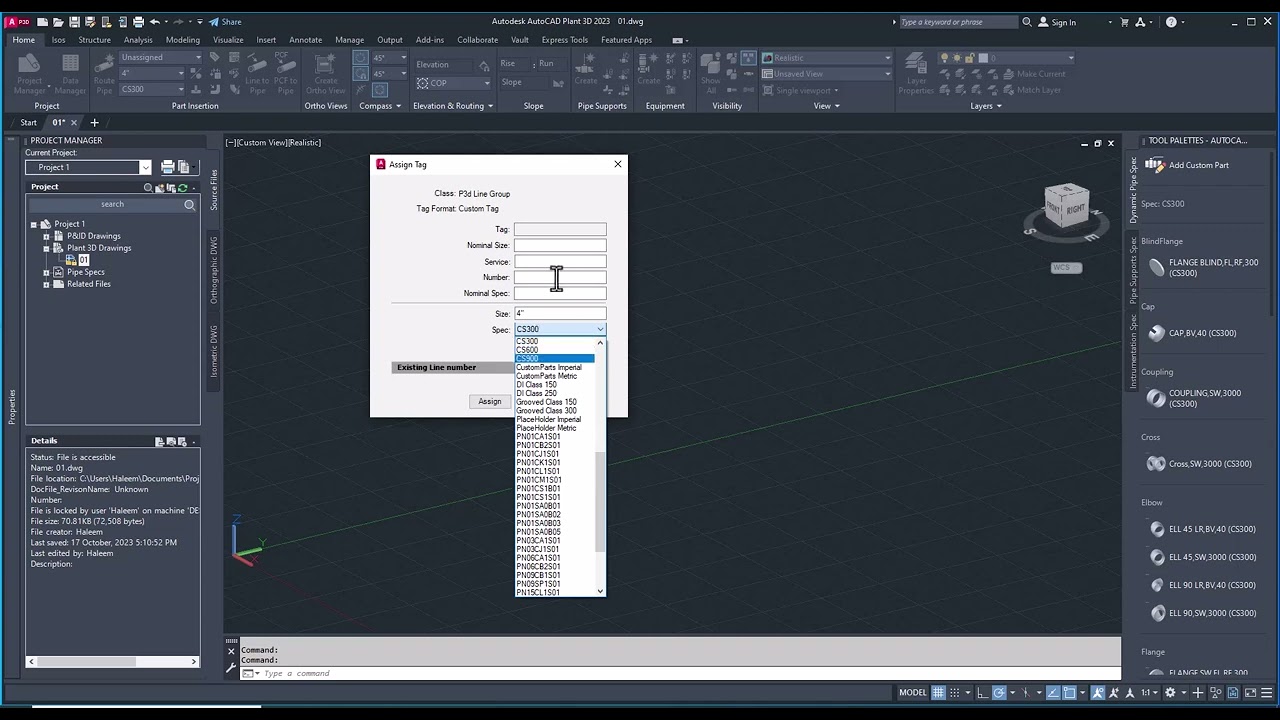This screenshot has width=1280, height=720.
Task: Toggle snap mode dots in status bar
Action: coord(956,692)
